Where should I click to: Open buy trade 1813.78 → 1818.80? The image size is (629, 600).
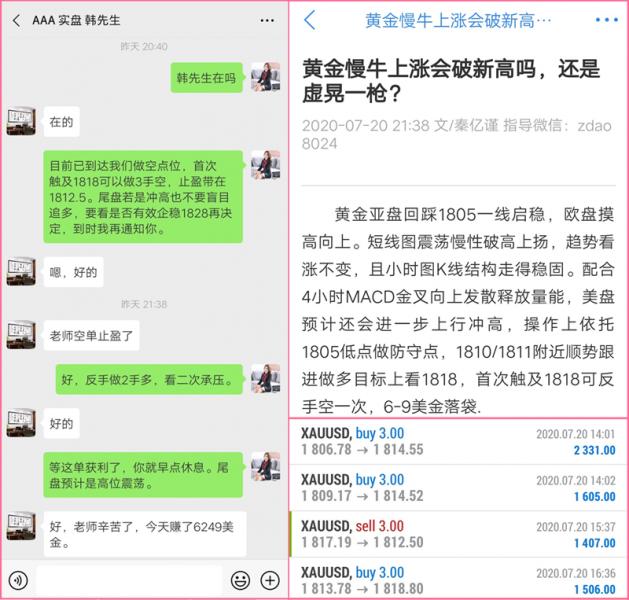coord(458,578)
